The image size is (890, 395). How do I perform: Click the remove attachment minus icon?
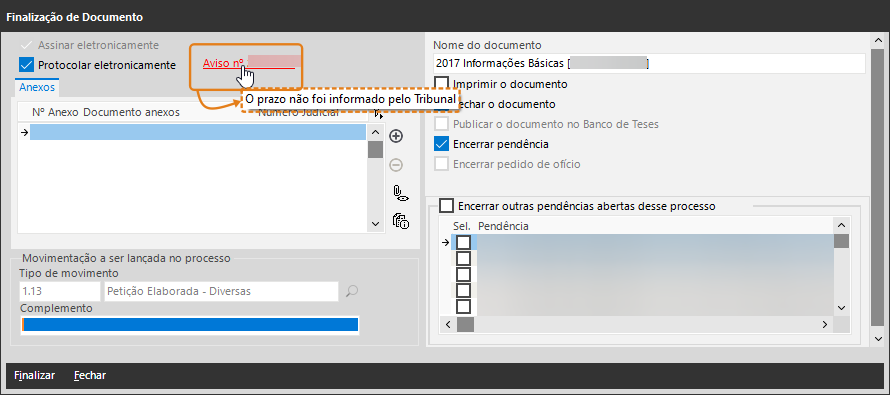396,165
